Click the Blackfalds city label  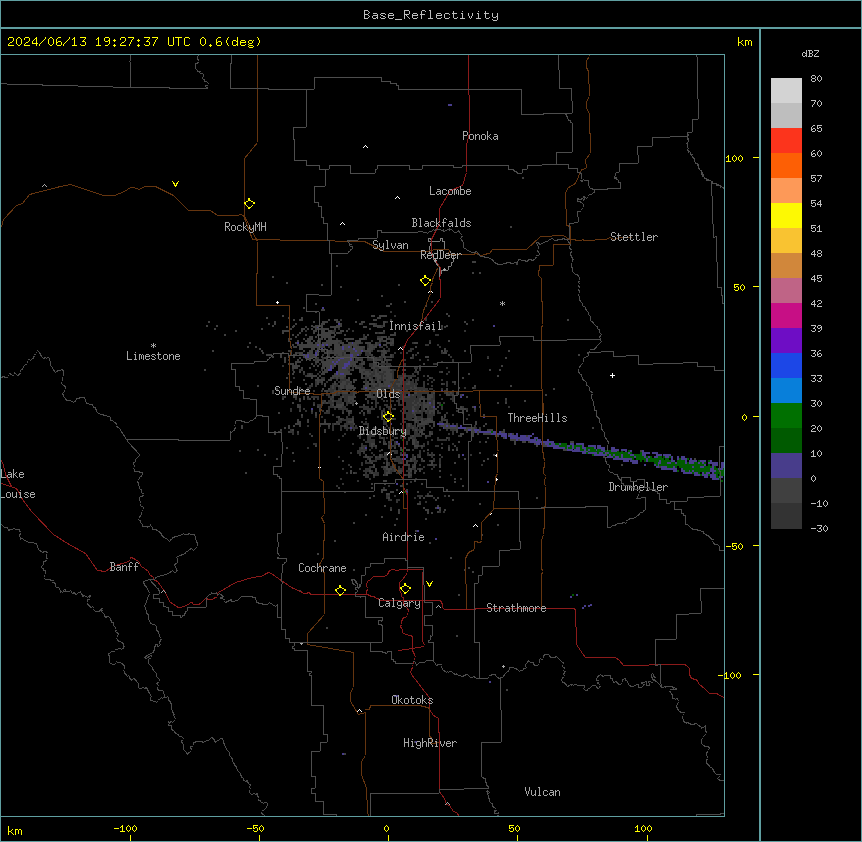coord(441,223)
